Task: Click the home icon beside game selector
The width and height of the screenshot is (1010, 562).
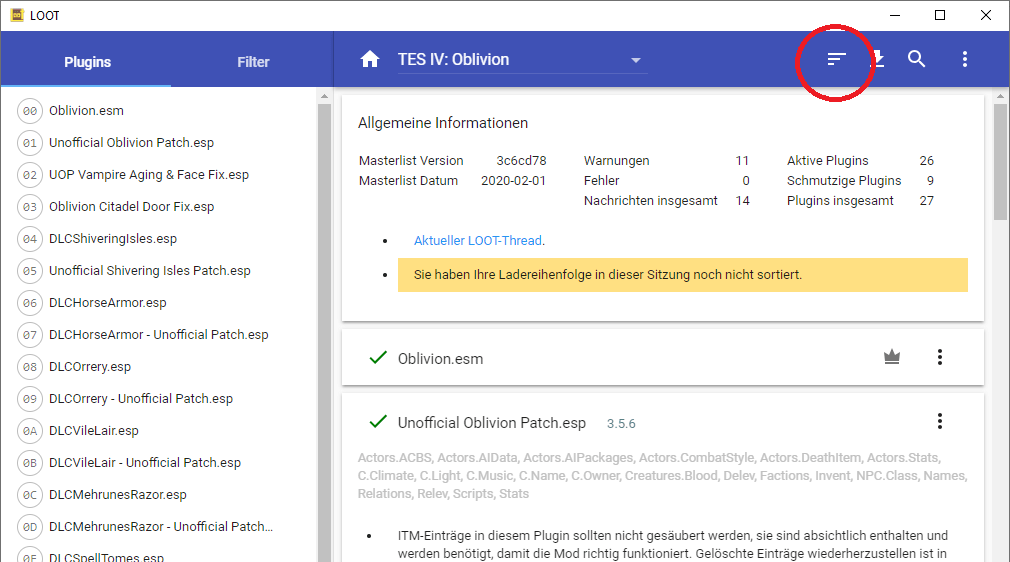Action: 370,60
